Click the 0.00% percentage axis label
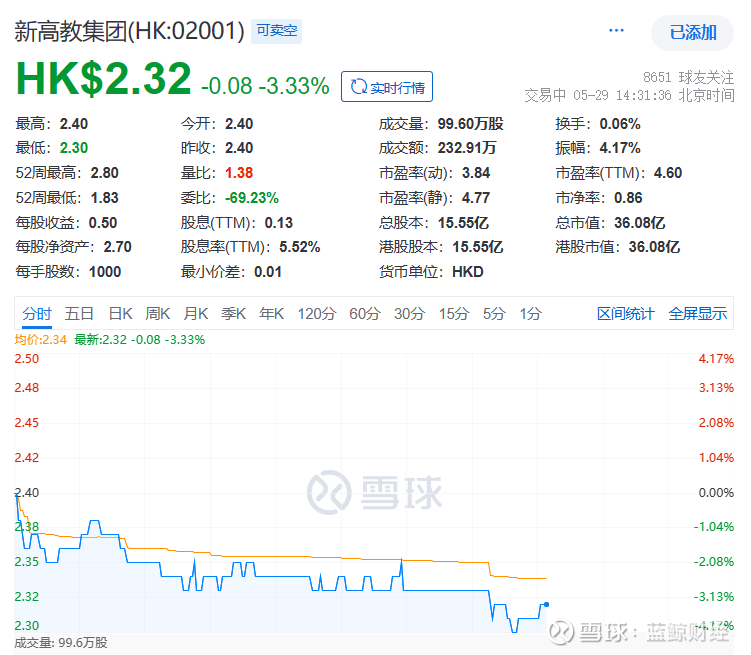Screen dimensions: 751x655 click(x=716, y=493)
